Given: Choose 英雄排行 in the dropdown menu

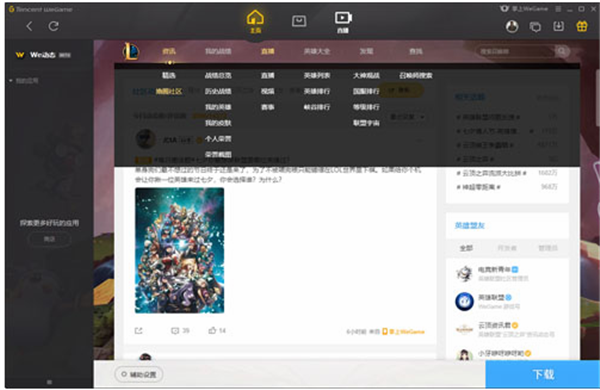Looking at the screenshot, I should pos(317,91).
